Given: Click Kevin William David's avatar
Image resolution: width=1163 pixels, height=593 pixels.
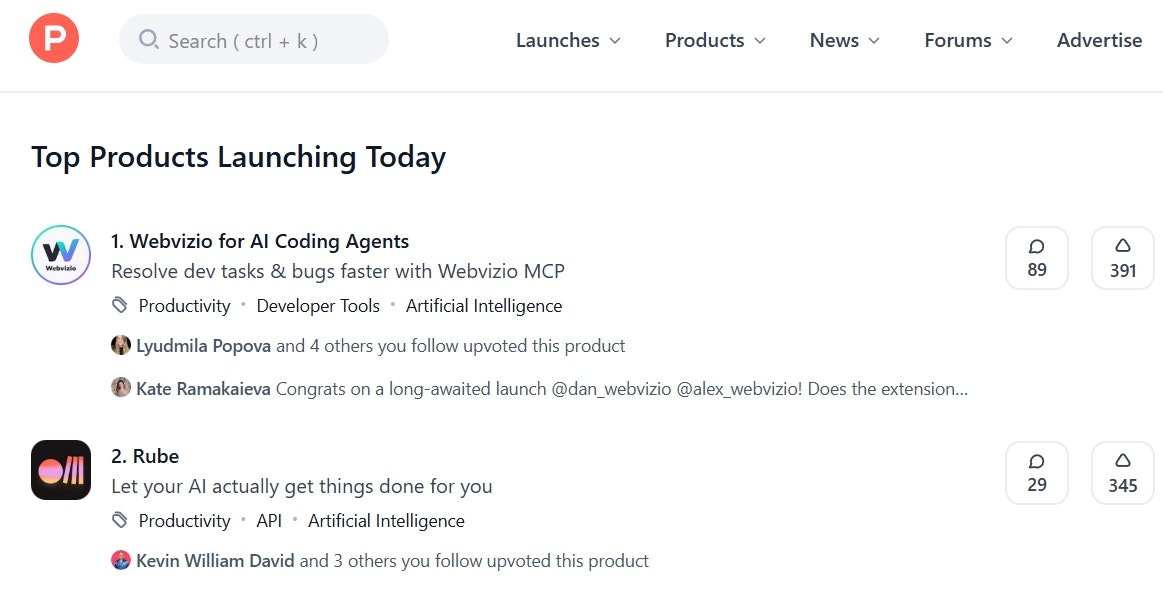Looking at the screenshot, I should point(121,560).
